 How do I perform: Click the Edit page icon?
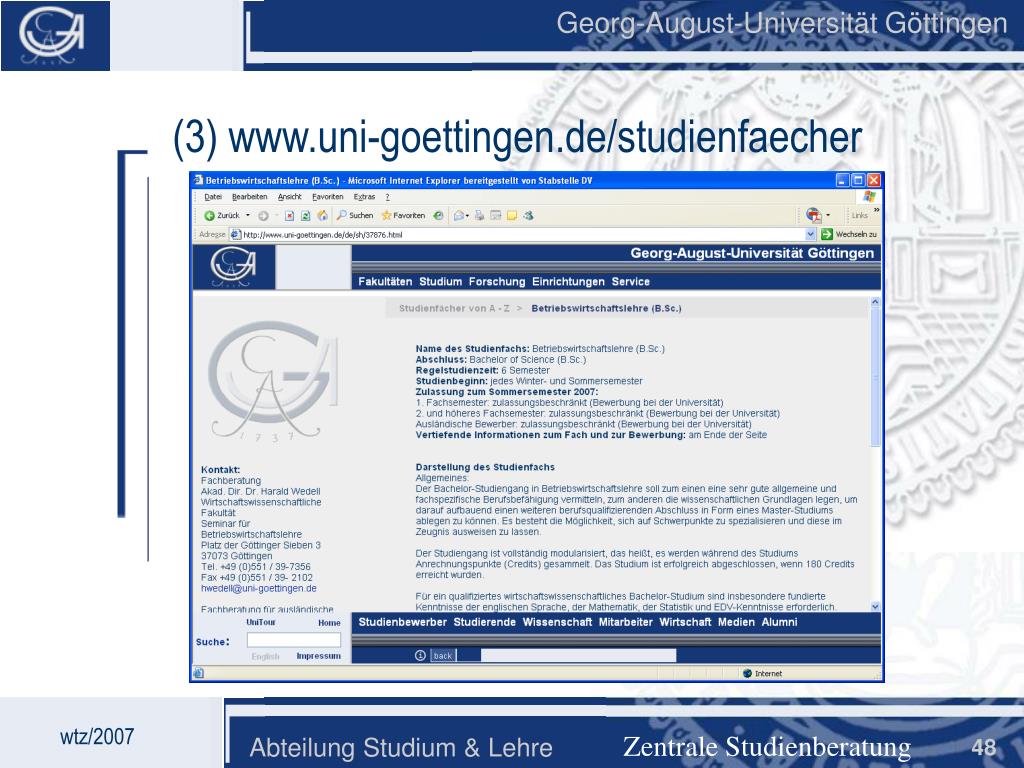point(496,216)
